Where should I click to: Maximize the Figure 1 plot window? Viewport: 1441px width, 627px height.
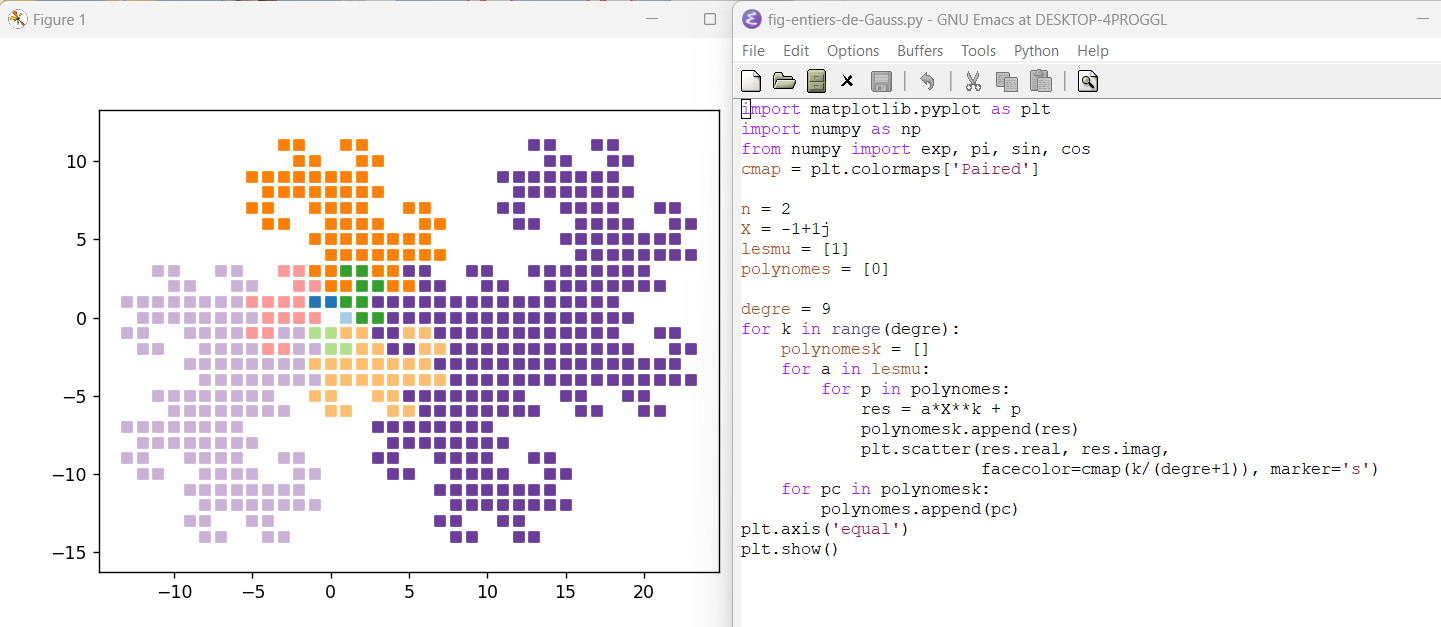click(x=710, y=19)
